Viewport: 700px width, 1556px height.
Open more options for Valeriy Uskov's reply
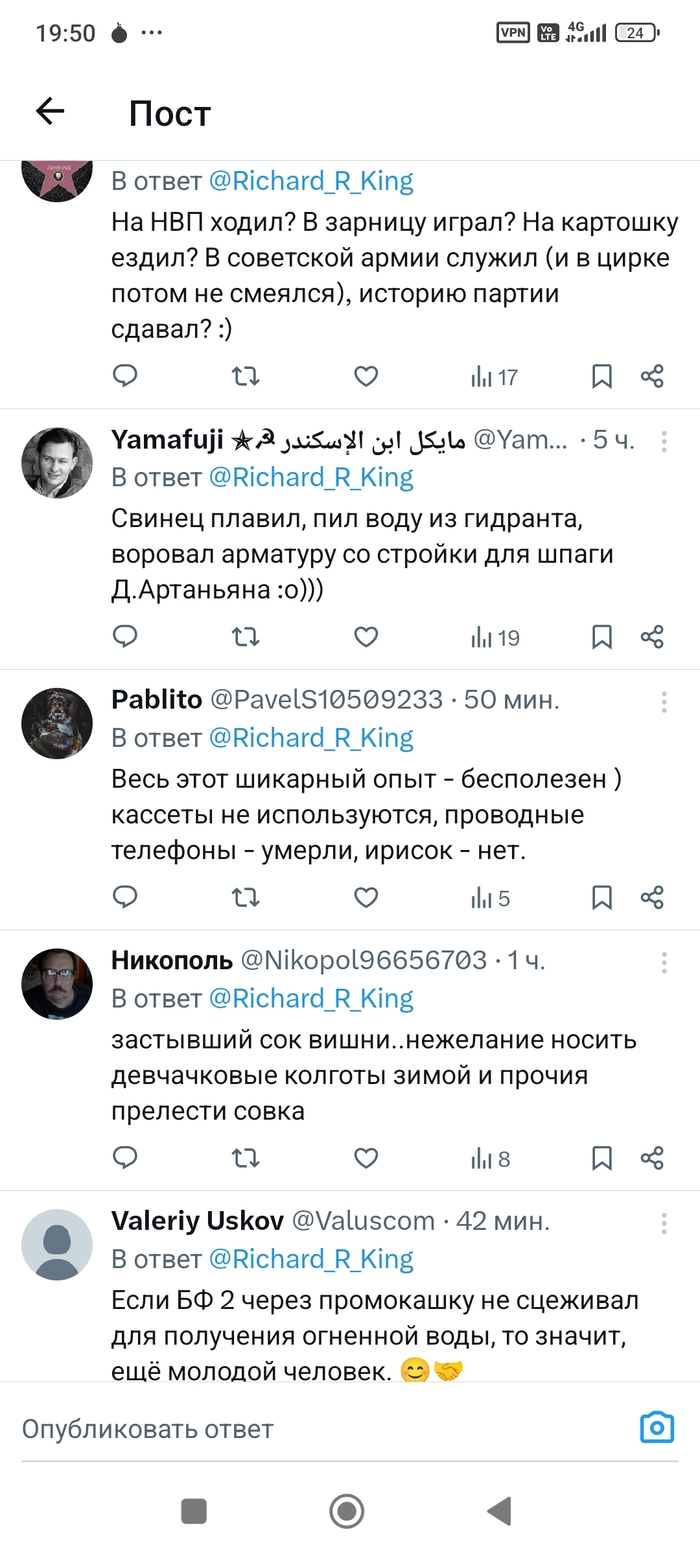pos(664,1222)
